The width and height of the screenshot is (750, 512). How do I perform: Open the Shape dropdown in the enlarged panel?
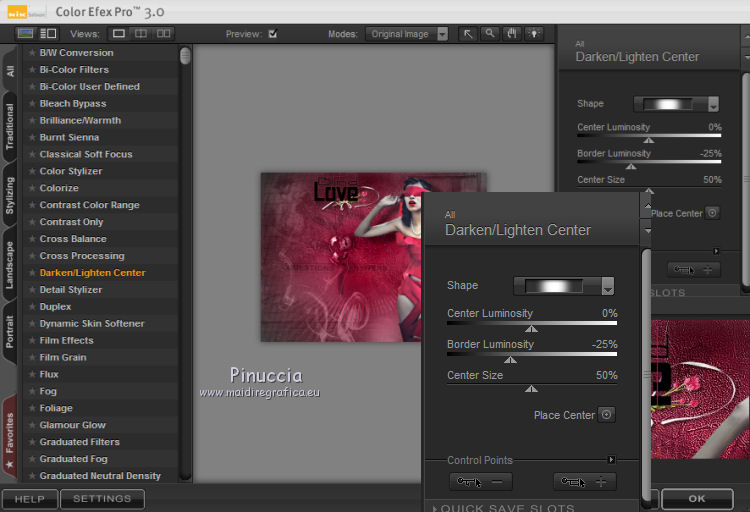pos(608,287)
